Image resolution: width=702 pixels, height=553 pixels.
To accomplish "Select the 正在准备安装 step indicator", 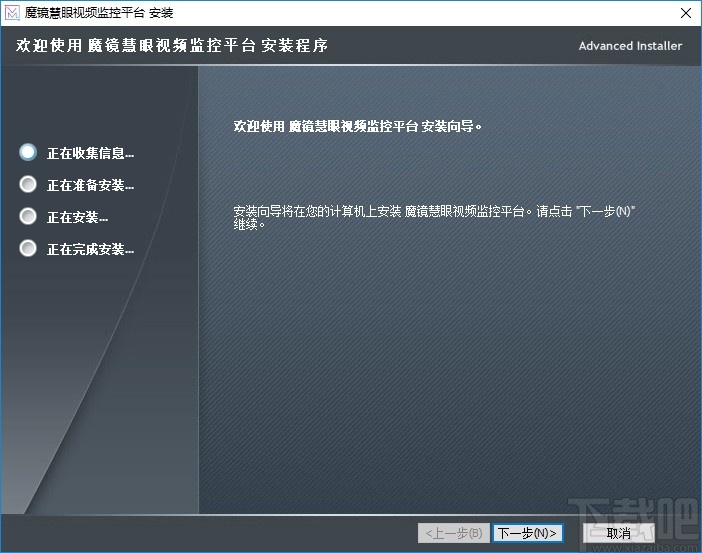I will coord(28,184).
